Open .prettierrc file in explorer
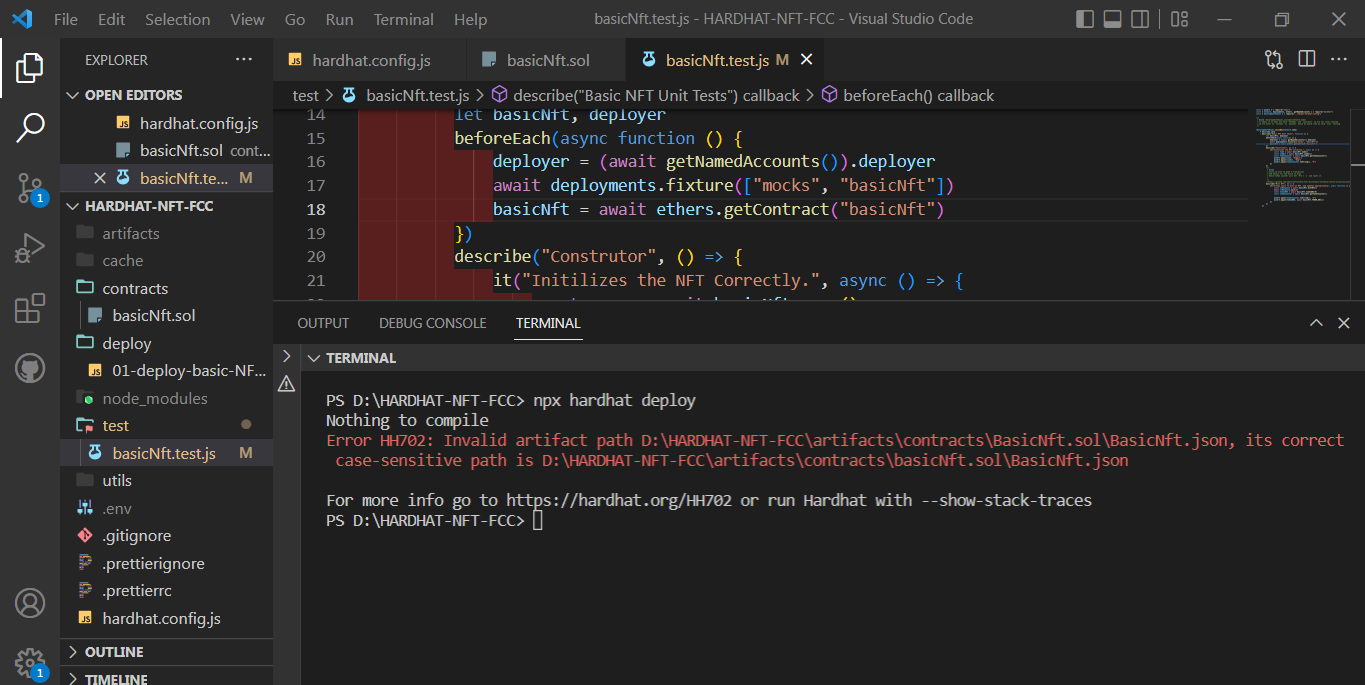The image size is (1365, 685). [166, 591]
